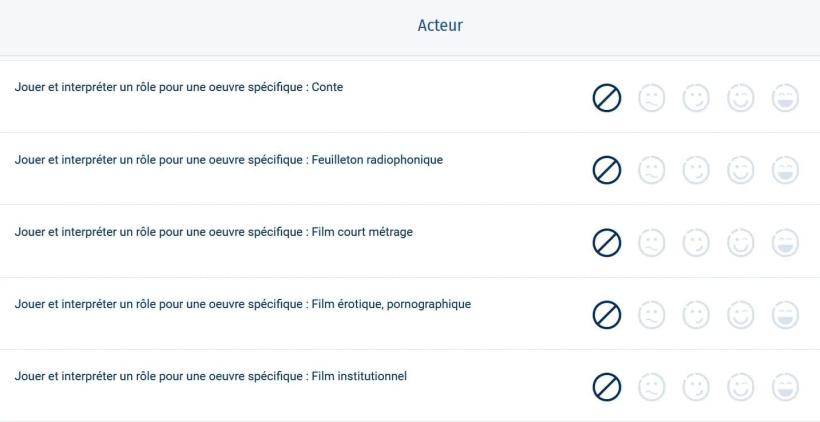
Task: Choose the unsure face for Film institutionnel
Action: (x=652, y=387)
